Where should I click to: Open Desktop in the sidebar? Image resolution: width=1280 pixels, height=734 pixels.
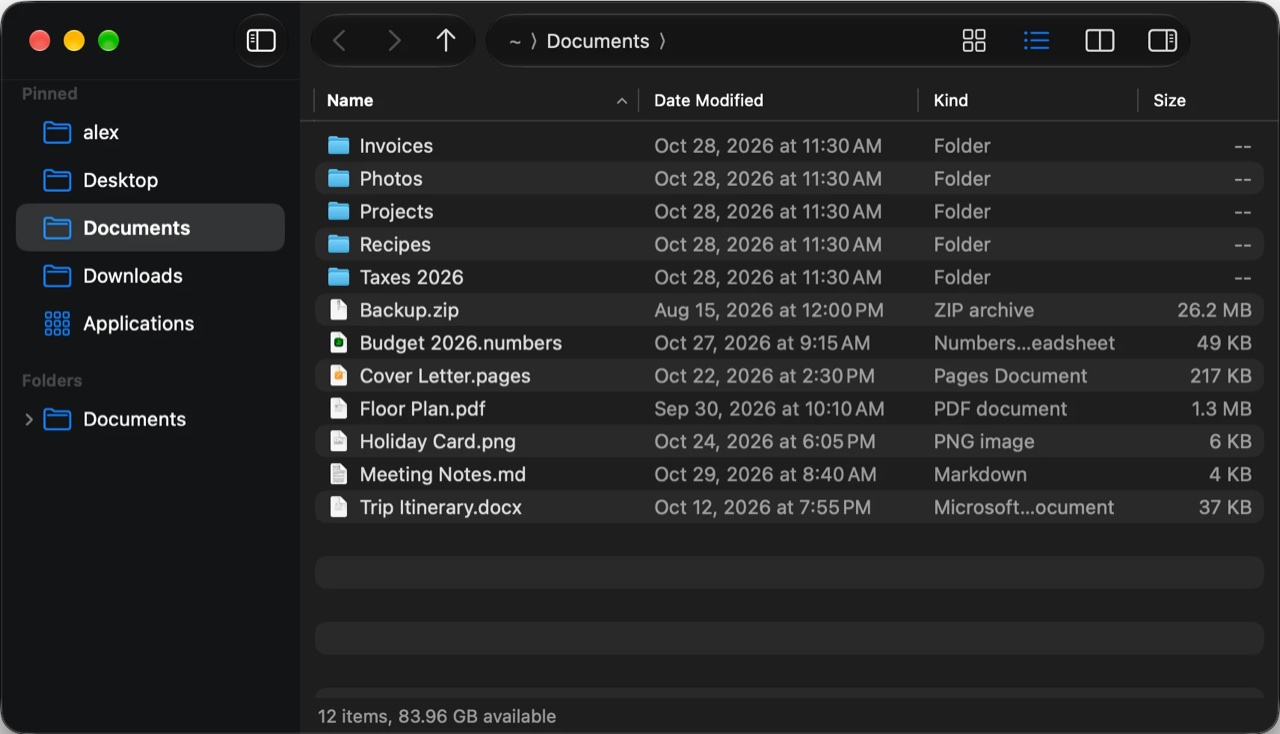150,180
